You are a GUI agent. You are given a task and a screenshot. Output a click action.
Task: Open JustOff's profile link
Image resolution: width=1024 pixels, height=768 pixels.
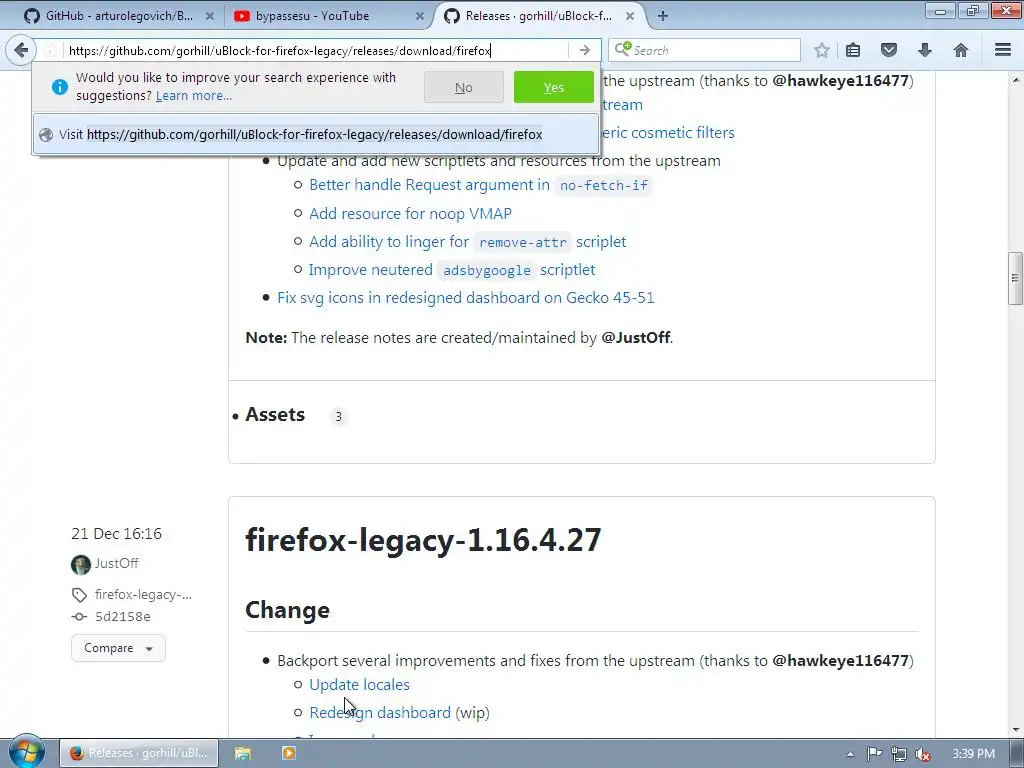(x=116, y=563)
